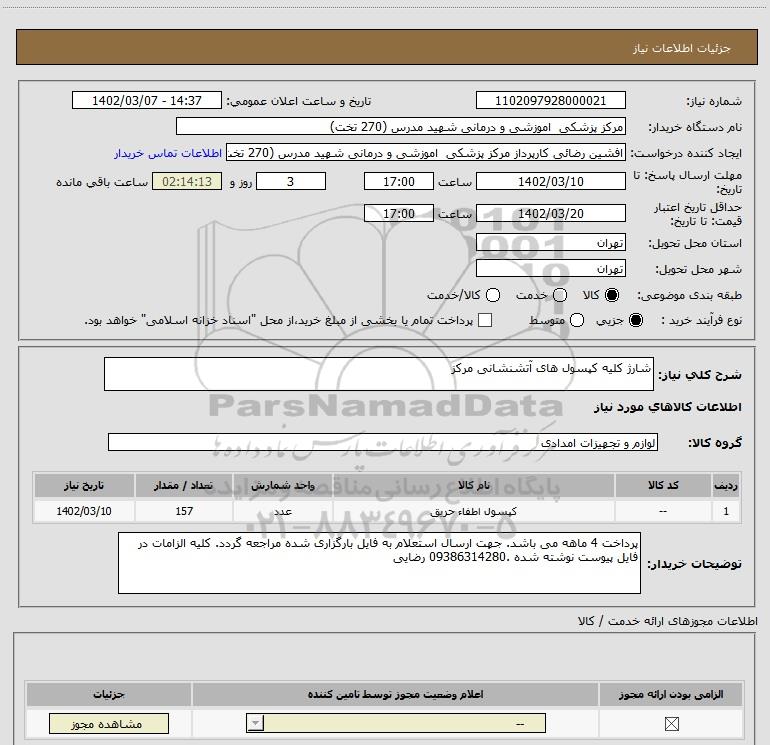Click the delivery city field تهران
This screenshot has width=770, height=745.
coord(550,269)
